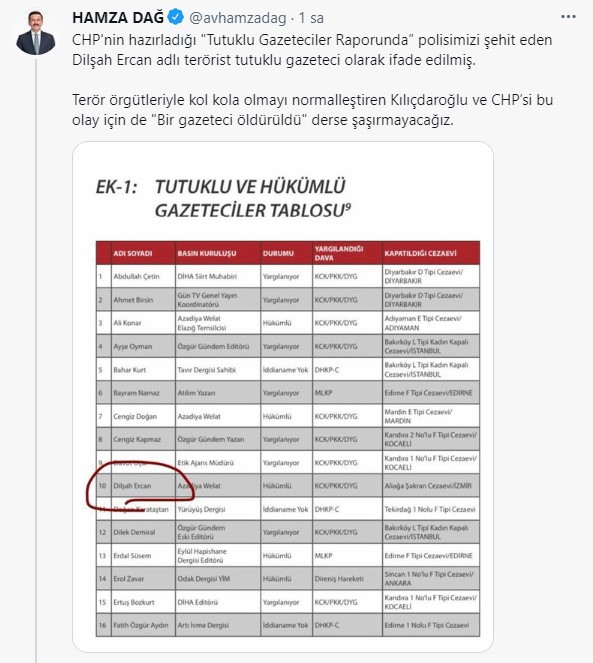The width and height of the screenshot is (593, 663).
Task: Open the tweet's three-dot more options menu
Action: pyautogui.click(x=568, y=17)
